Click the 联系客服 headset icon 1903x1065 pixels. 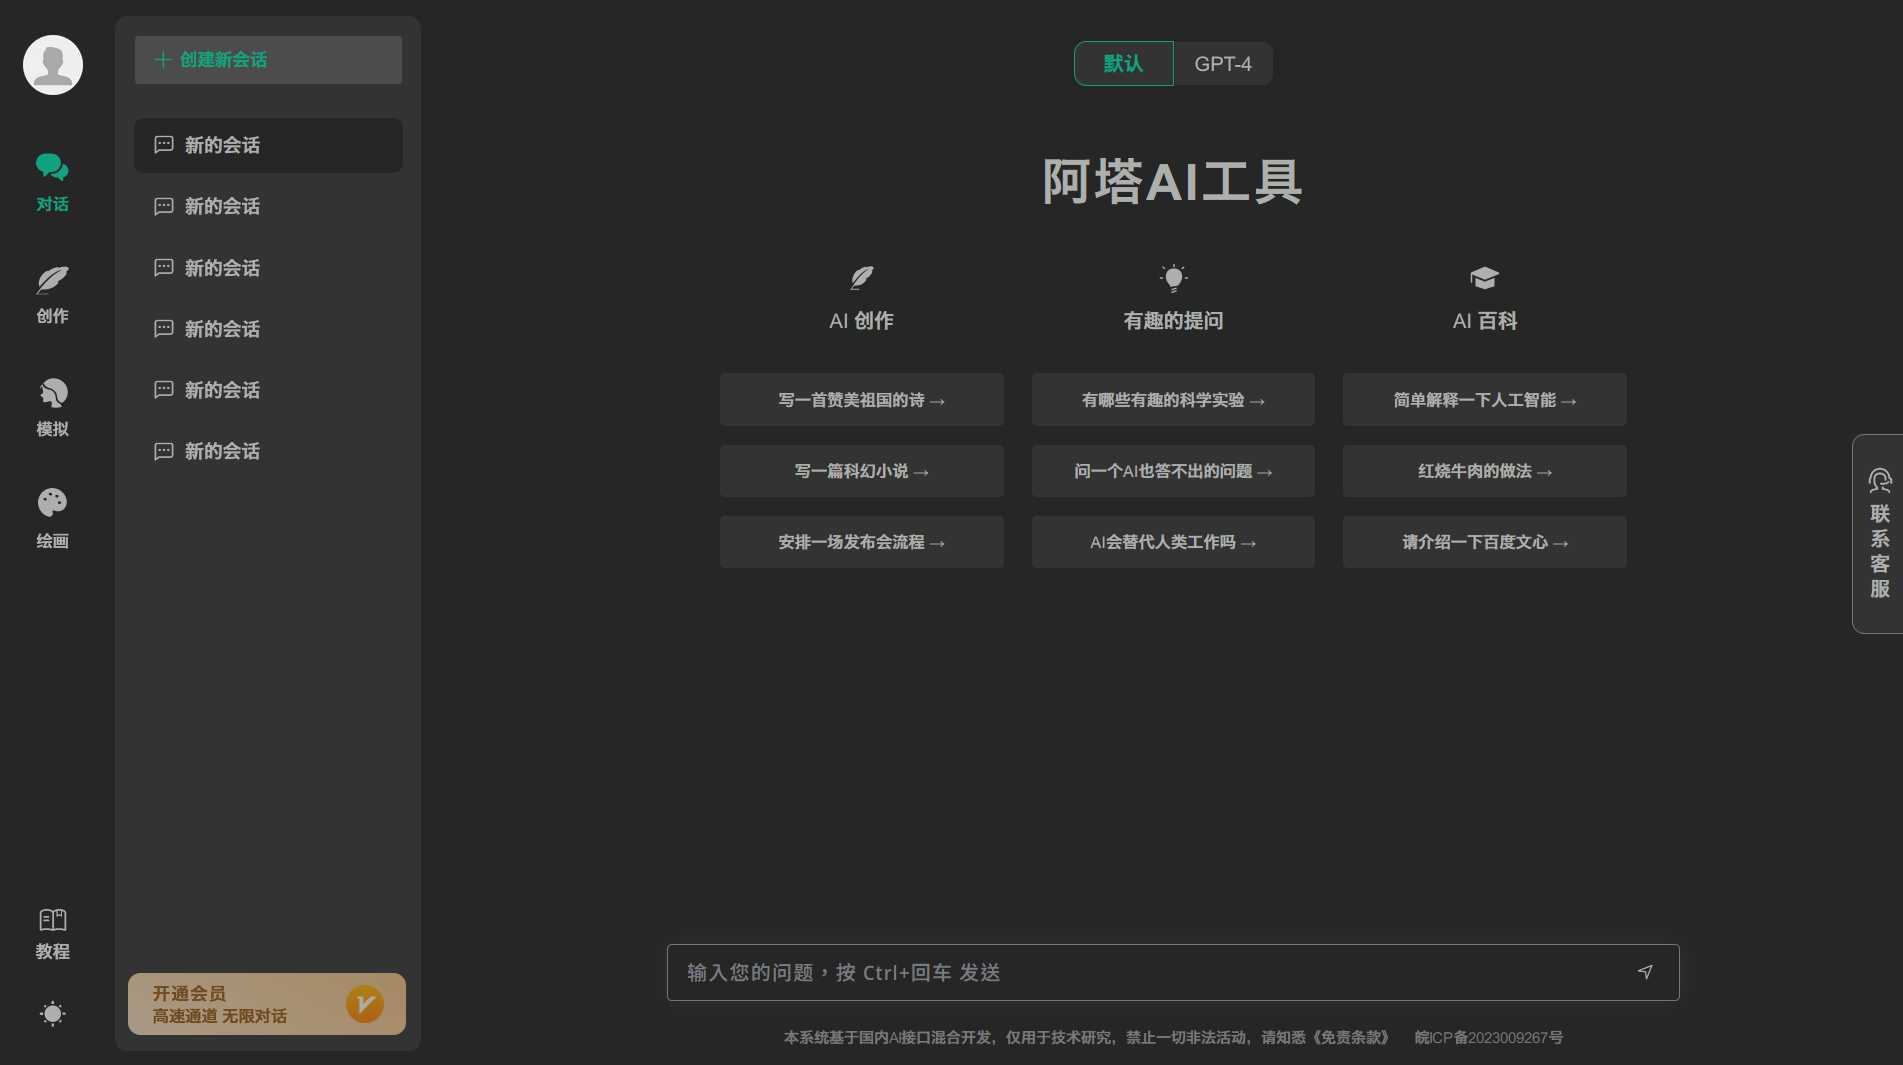[x=1880, y=481]
